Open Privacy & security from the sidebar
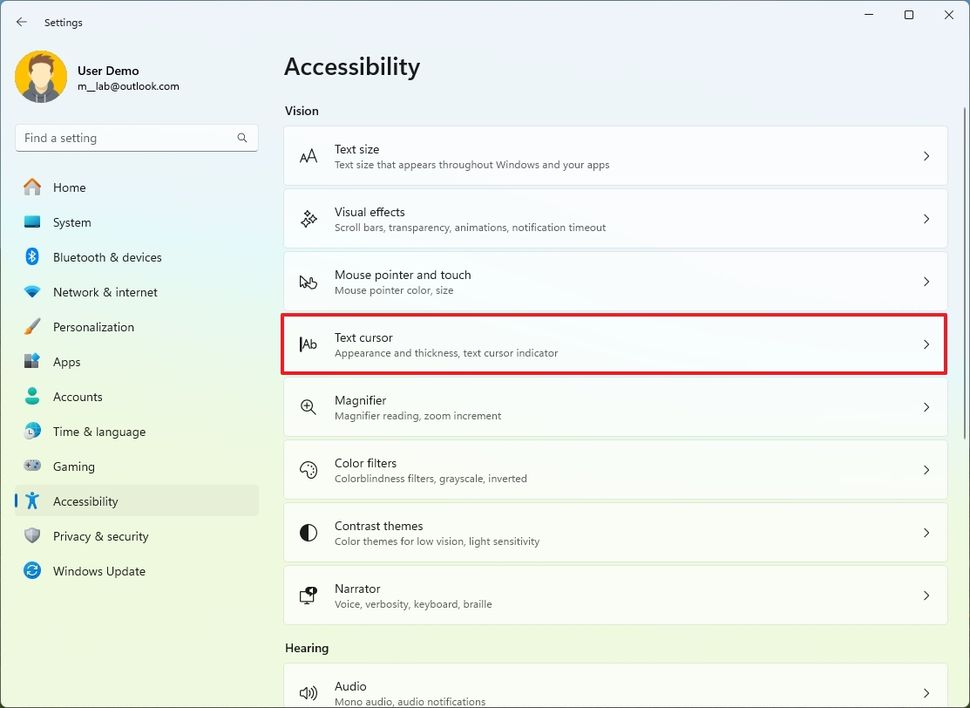The image size is (970, 708). click(99, 536)
